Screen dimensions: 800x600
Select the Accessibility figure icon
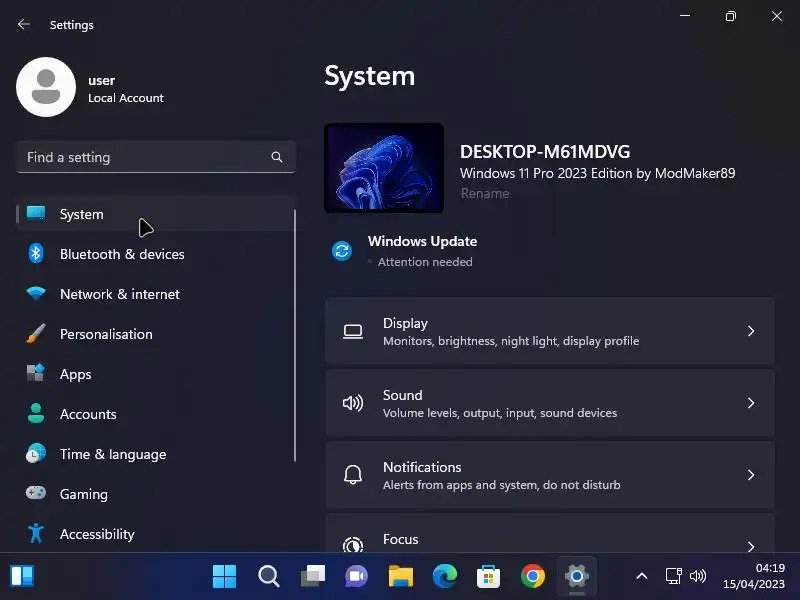pos(36,533)
